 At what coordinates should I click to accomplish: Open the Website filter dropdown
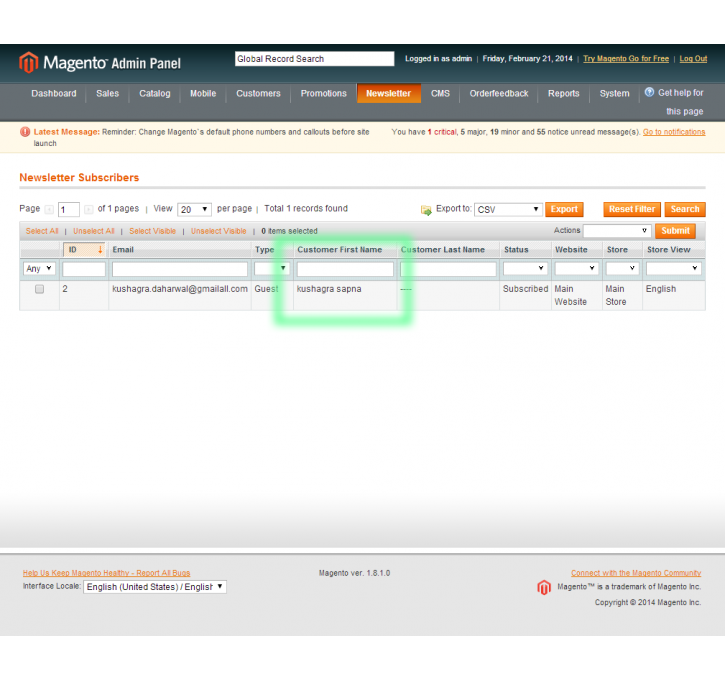click(576, 269)
